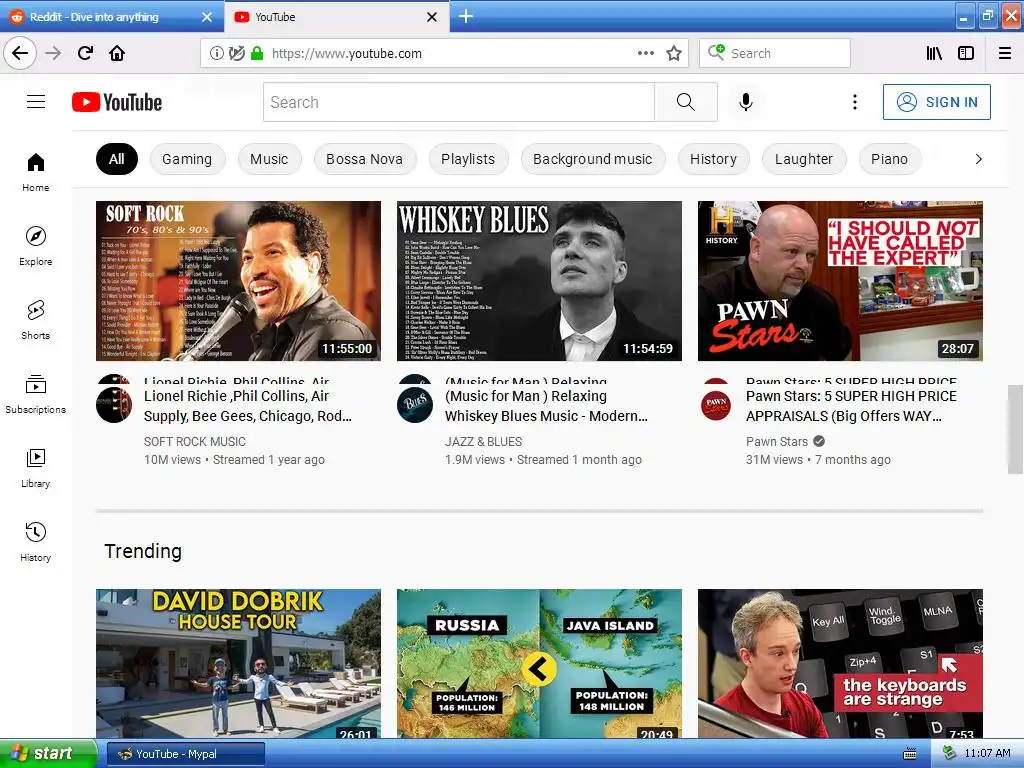1024x768 pixels.
Task: Click the browser Search box
Action: point(775,53)
